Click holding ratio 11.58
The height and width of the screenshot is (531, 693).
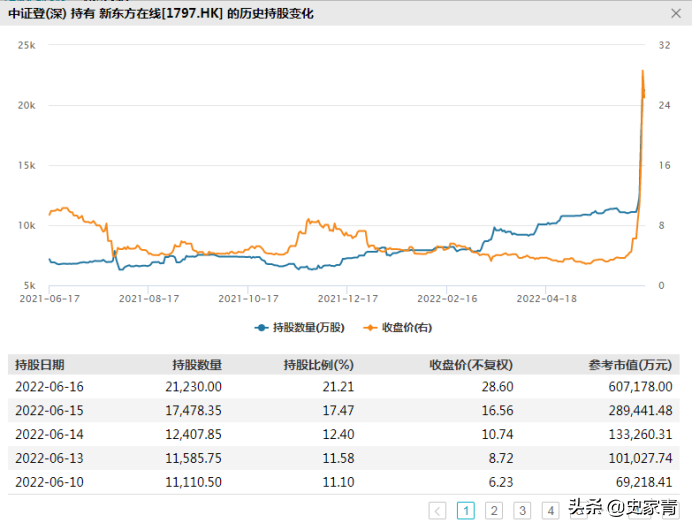coord(339,458)
